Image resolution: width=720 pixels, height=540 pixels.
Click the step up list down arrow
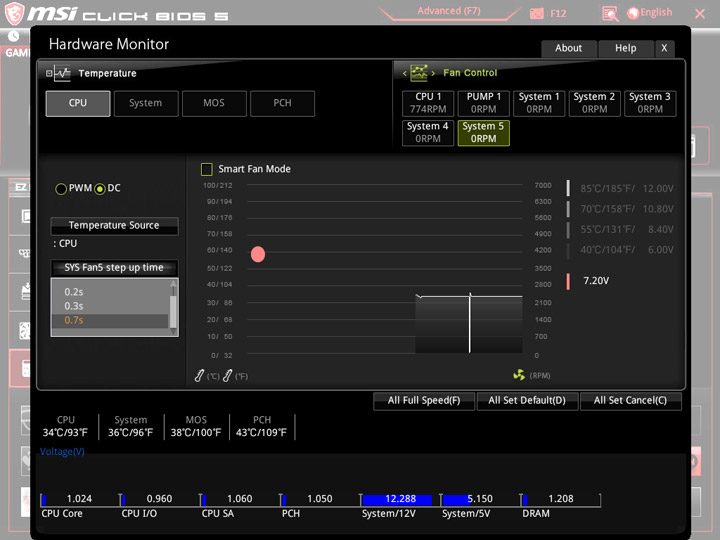(173, 331)
